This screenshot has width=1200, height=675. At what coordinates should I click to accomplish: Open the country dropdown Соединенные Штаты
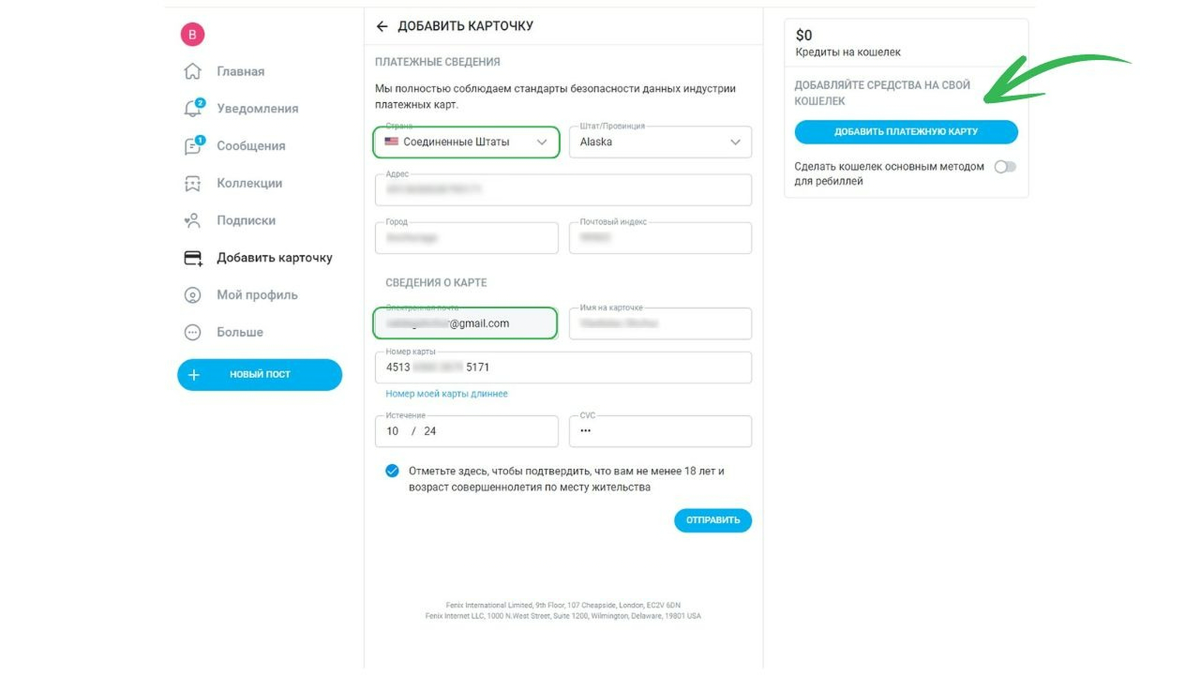pyautogui.click(x=466, y=142)
